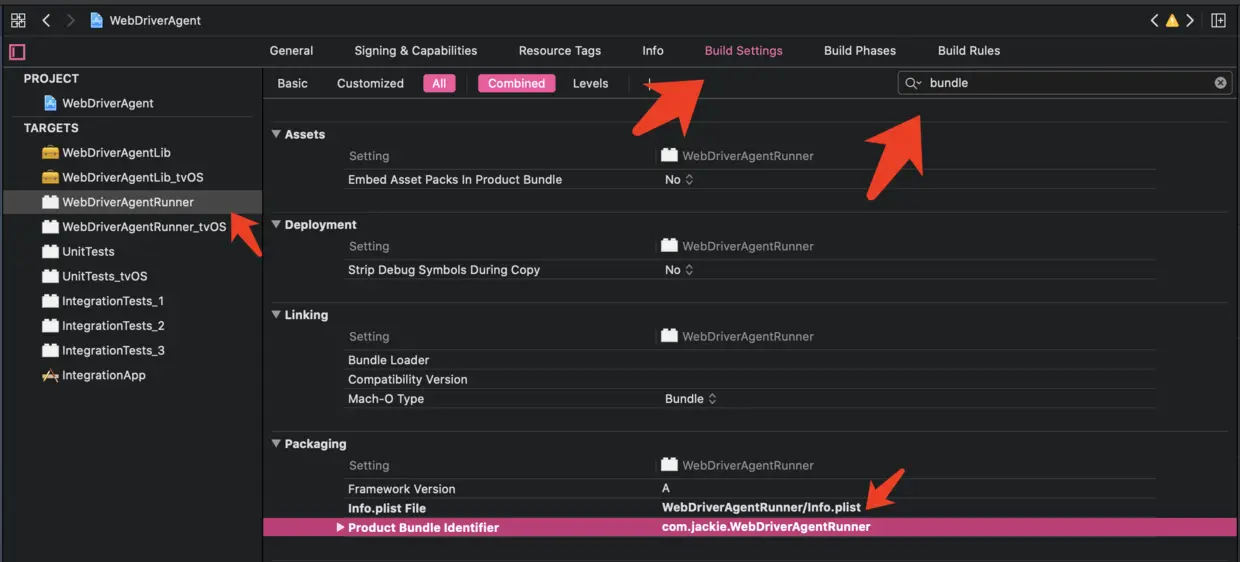Open the Build Phases tab
Viewport: 1240px width, 562px height.
click(x=860, y=51)
